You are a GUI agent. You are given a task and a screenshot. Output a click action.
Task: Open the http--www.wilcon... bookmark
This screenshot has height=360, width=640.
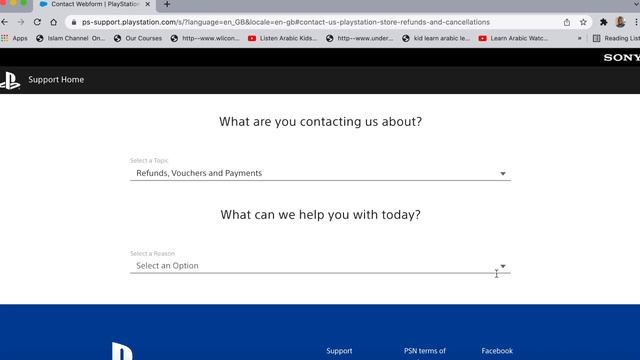(x=205, y=38)
